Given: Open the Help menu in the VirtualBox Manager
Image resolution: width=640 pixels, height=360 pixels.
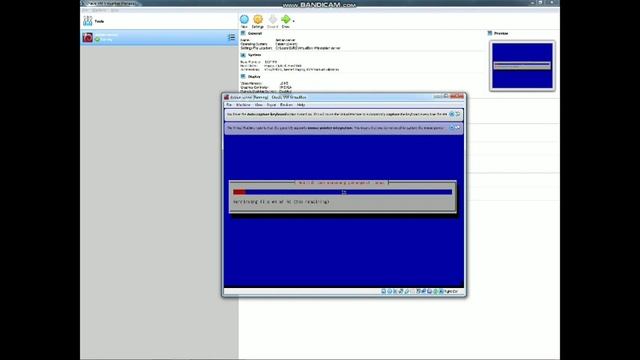Looking at the screenshot, I should (x=114, y=10).
